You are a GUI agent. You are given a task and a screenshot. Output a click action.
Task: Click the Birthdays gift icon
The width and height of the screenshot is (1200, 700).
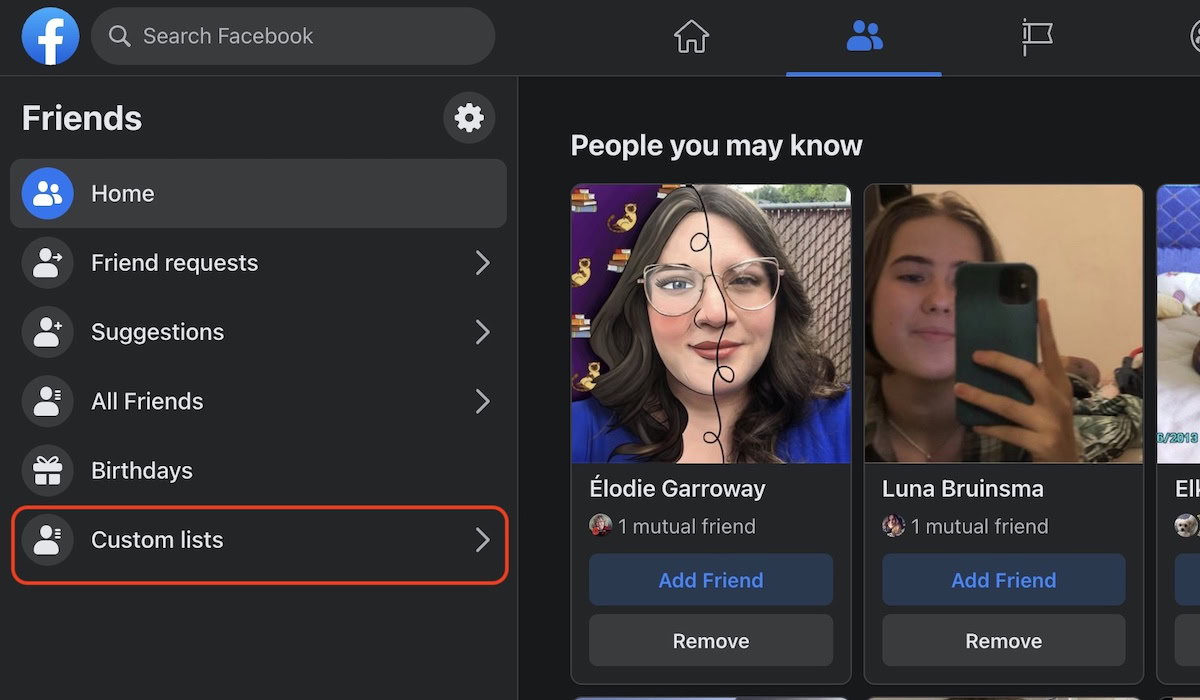click(x=47, y=471)
